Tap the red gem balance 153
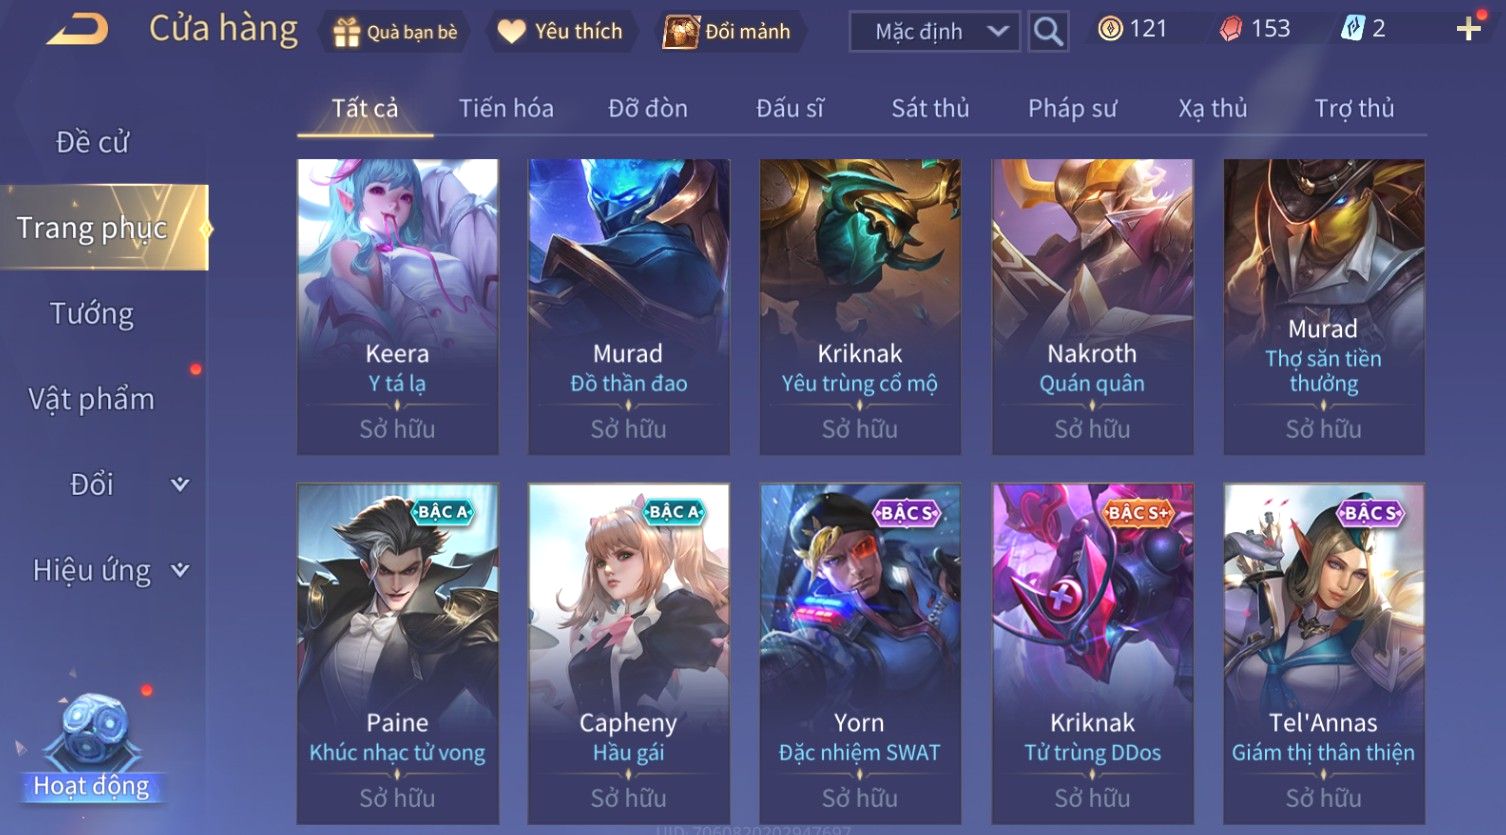This screenshot has height=835, width=1506. 1255,29
